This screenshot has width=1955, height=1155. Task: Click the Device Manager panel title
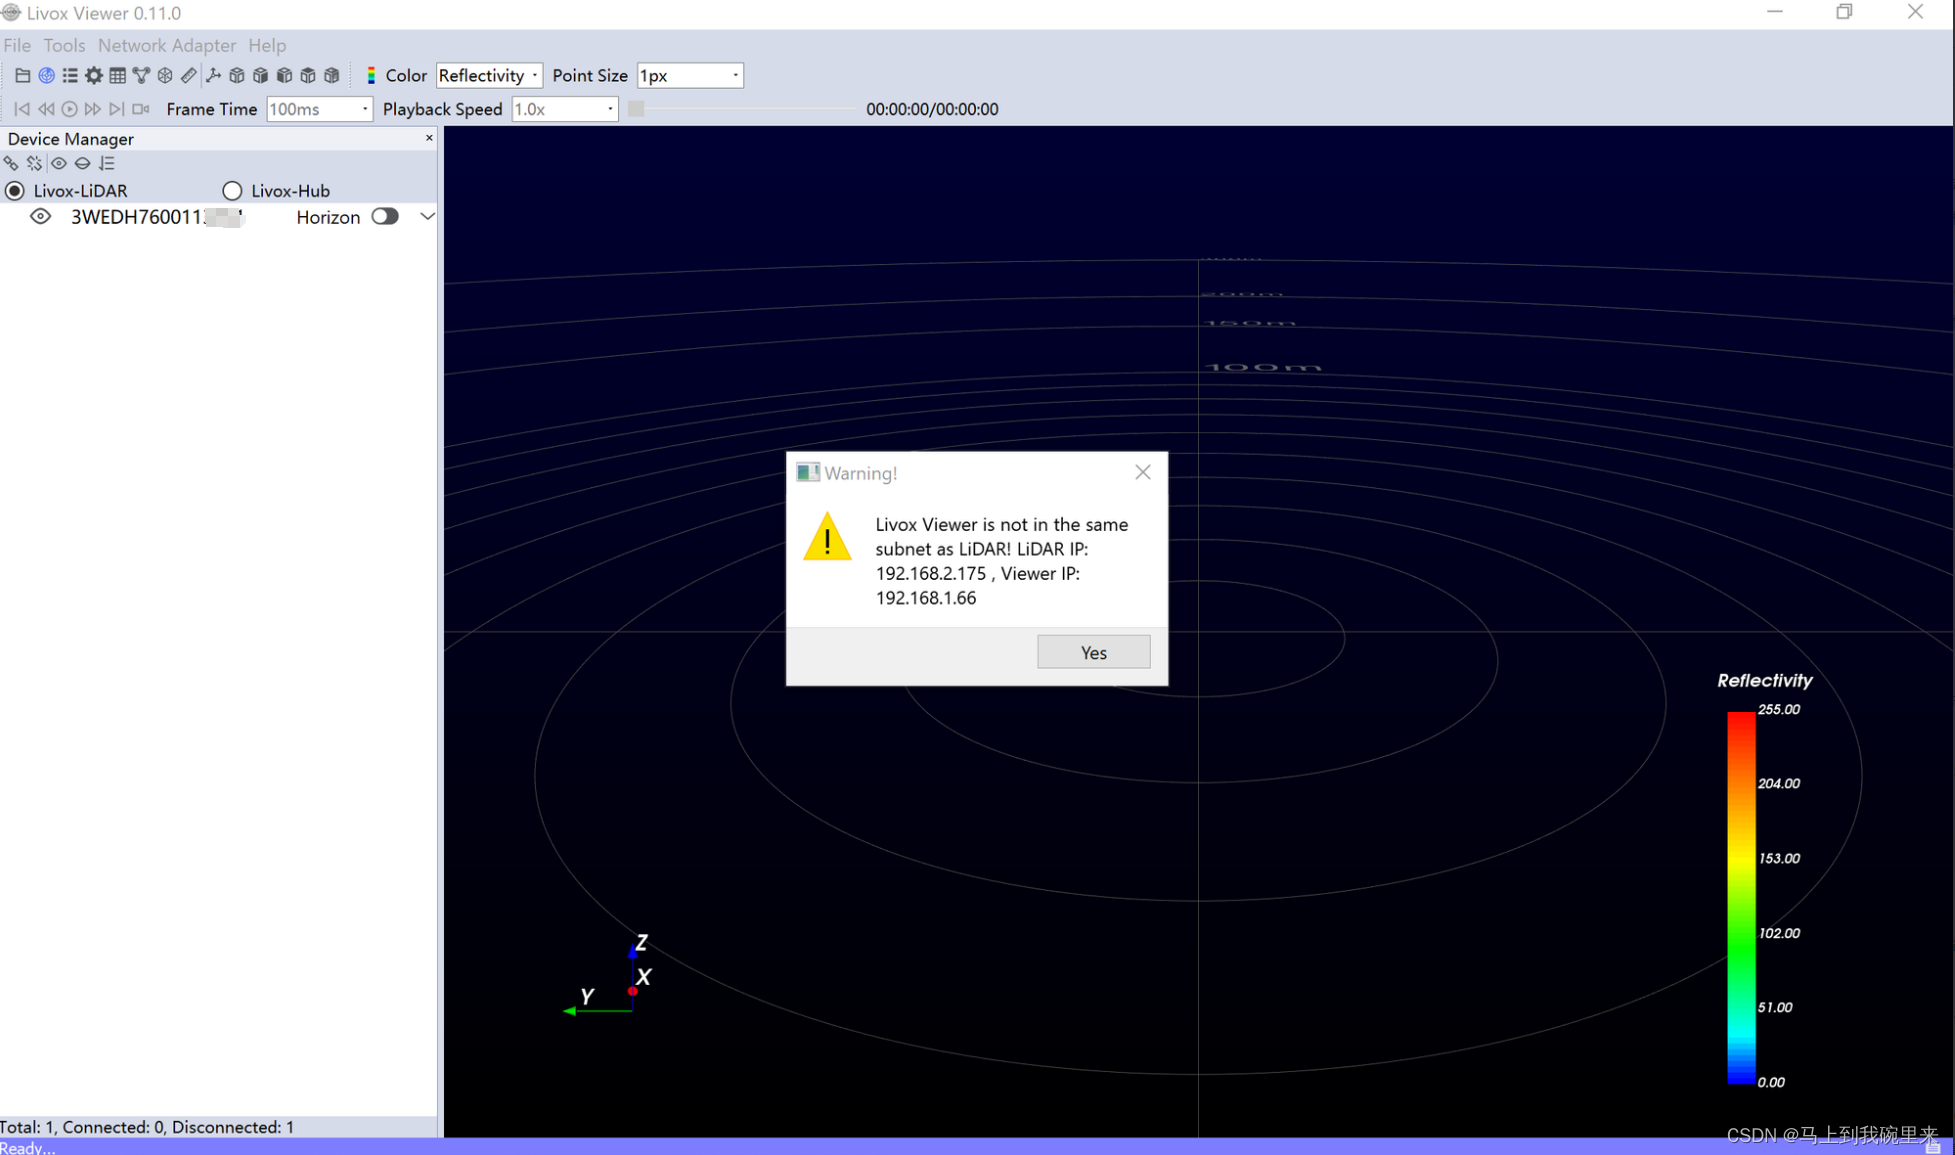tap(70, 139)
